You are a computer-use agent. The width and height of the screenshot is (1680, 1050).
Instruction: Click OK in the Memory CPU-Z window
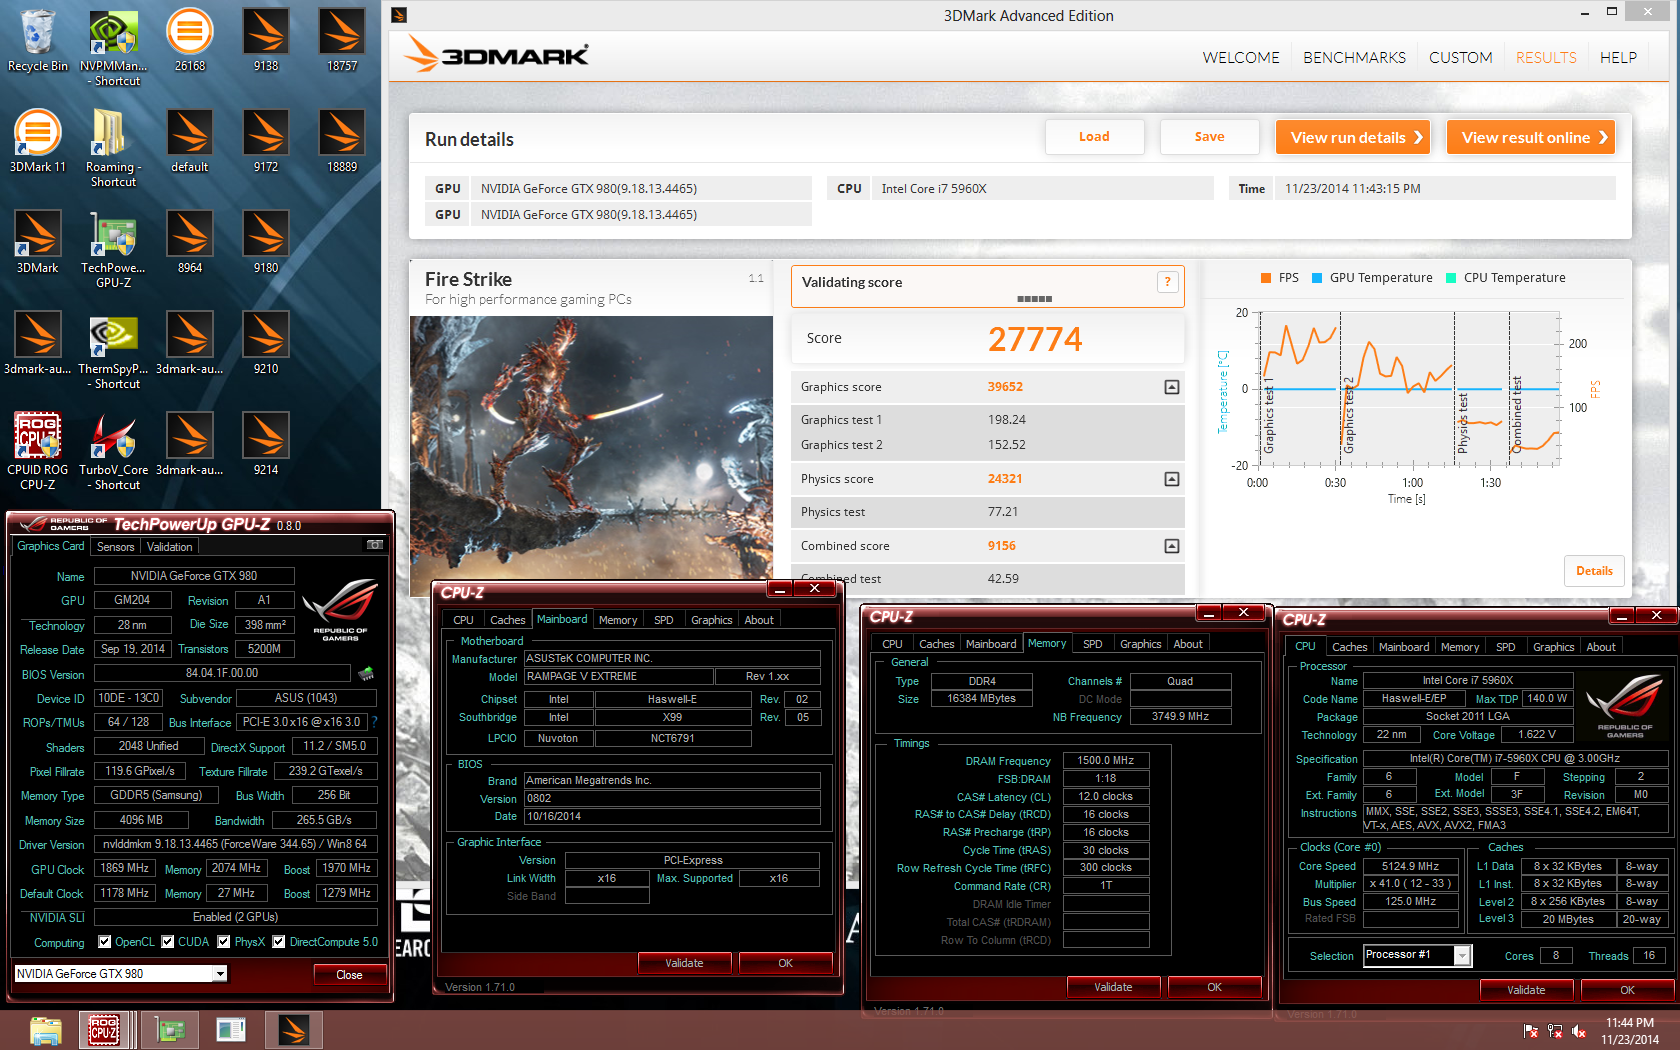[x=1214, y=987]
